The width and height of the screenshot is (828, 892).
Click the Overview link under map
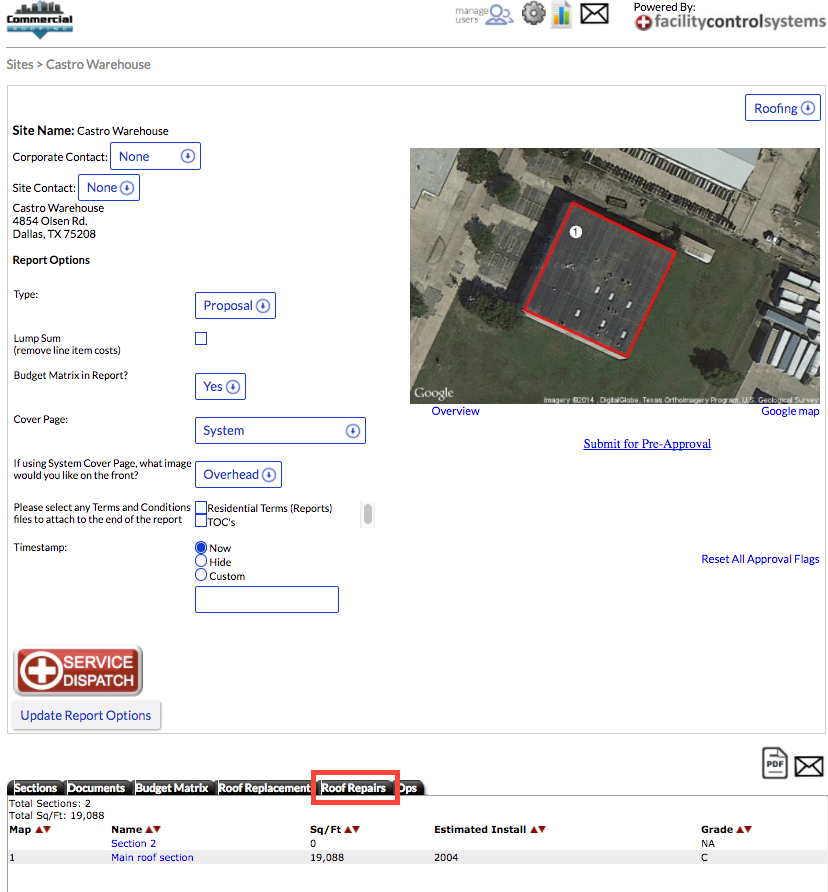pyautogui.click(x=455, y=411)
